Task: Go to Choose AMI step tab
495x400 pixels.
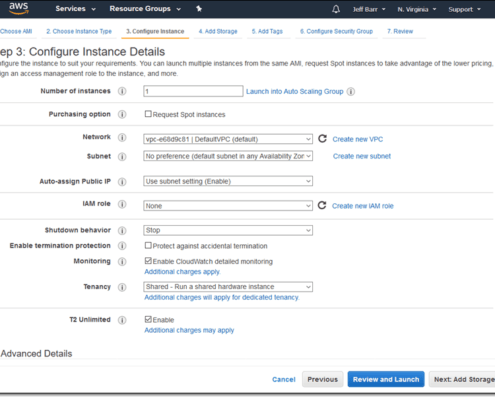Action: coord(16,31)
